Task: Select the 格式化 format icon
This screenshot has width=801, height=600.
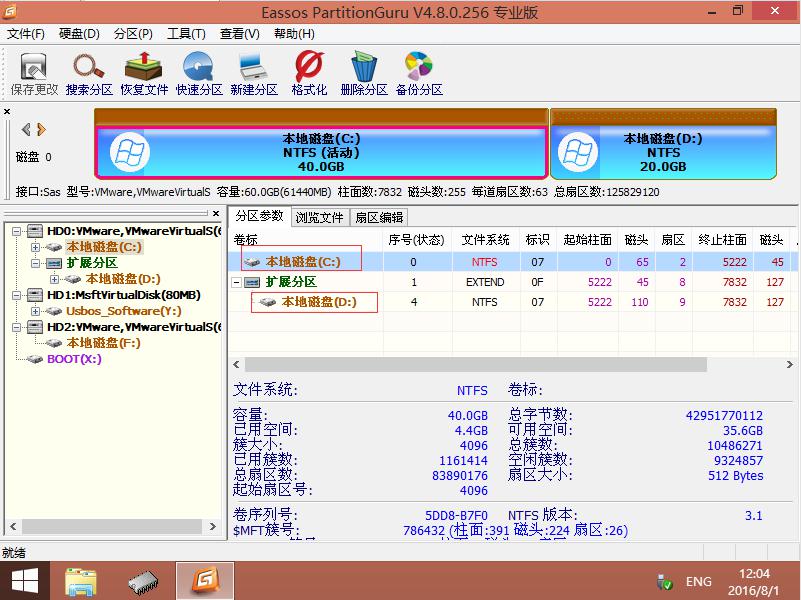Action: pos(309,74)
